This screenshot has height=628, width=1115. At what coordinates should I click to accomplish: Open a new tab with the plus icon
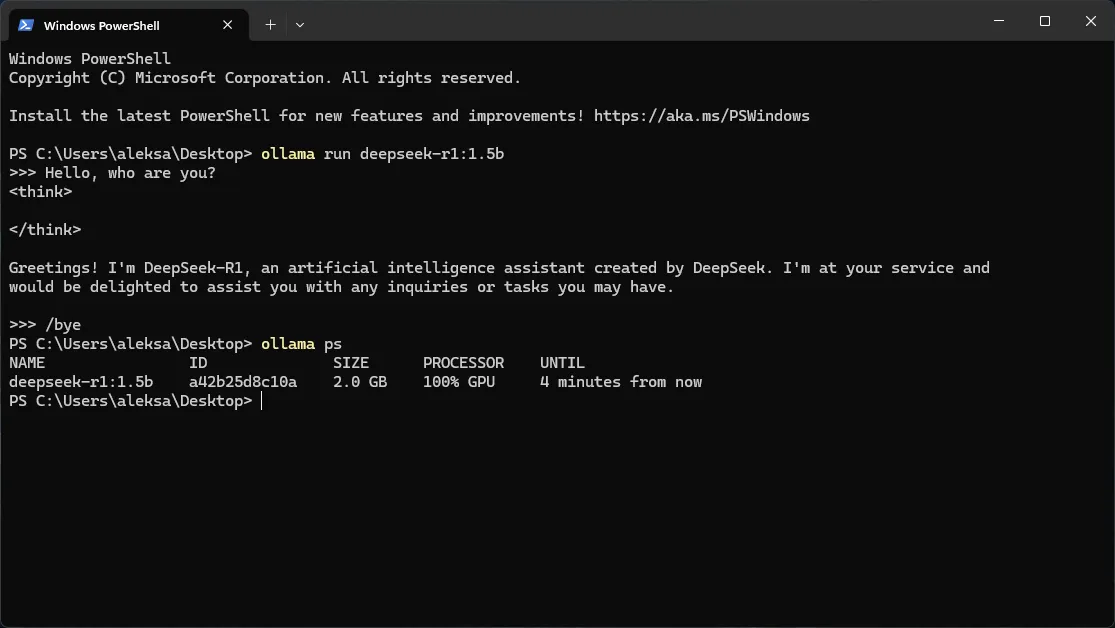point(269,24)
